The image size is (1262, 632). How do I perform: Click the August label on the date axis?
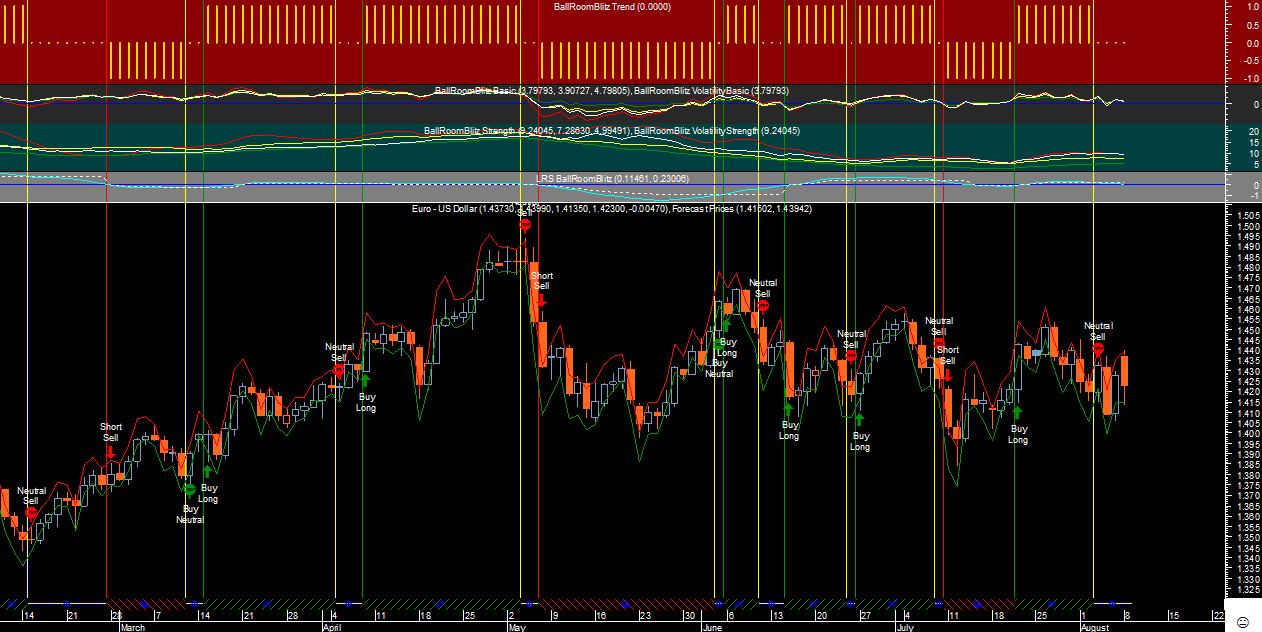coord(1096,627)
